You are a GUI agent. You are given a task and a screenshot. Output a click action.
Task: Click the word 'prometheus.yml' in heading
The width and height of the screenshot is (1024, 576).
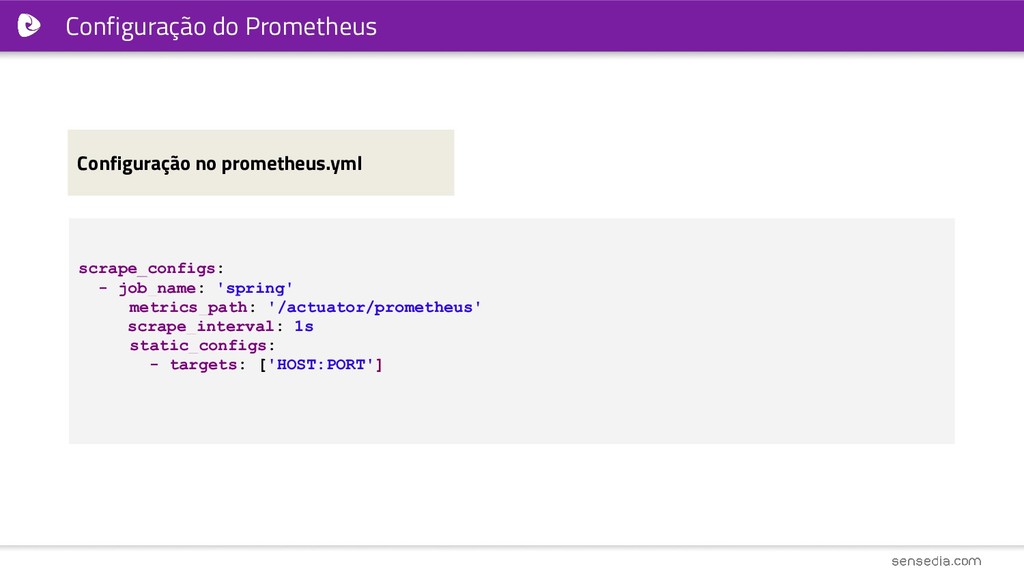click(291, 163)
